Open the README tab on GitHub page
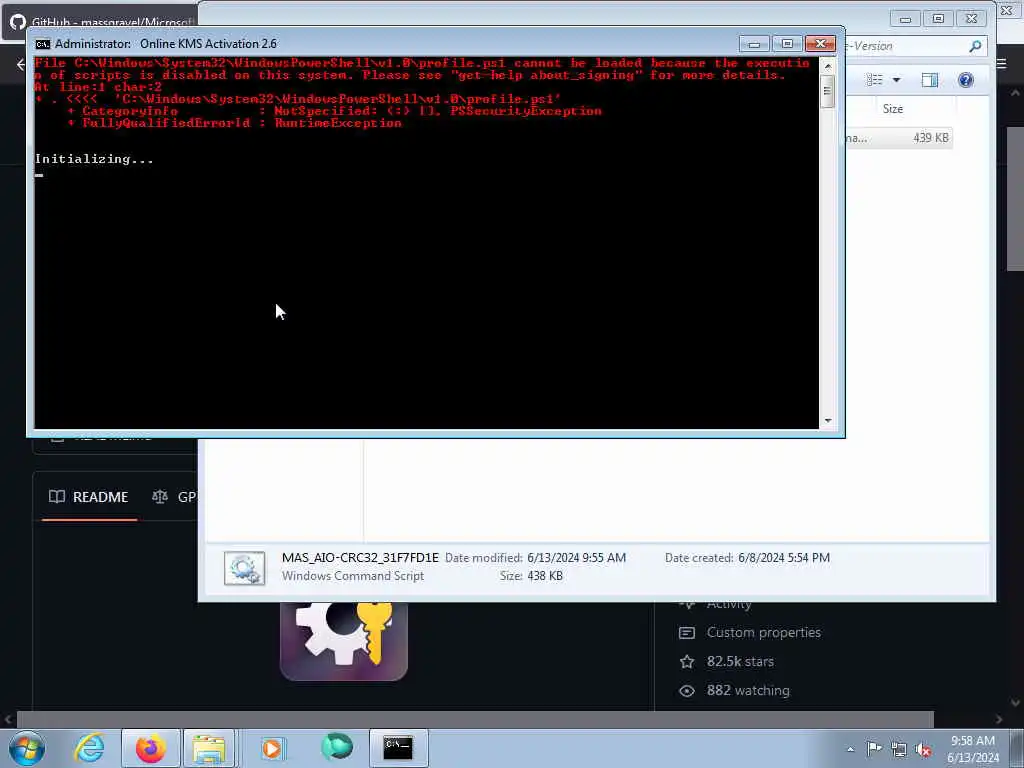This screenshot has height=768, width=1024. [x=89, y=497]
